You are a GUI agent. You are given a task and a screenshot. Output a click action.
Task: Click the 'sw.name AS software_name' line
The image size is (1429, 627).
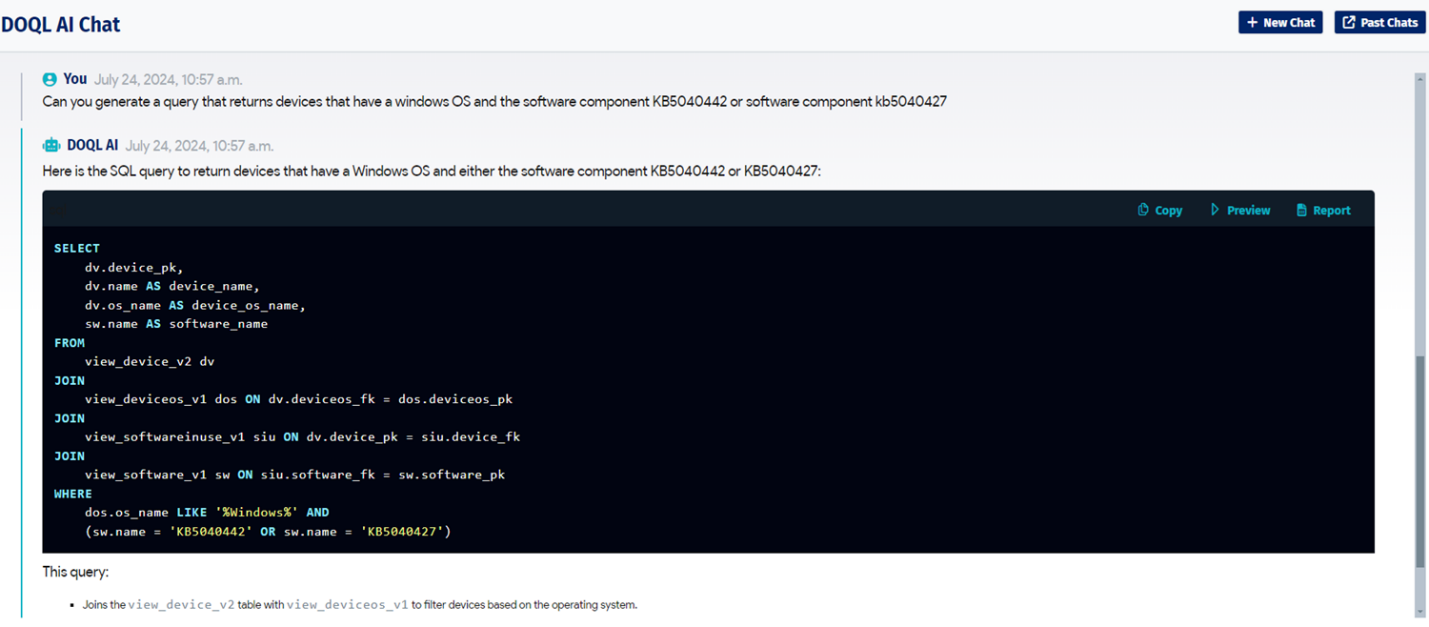176,324
